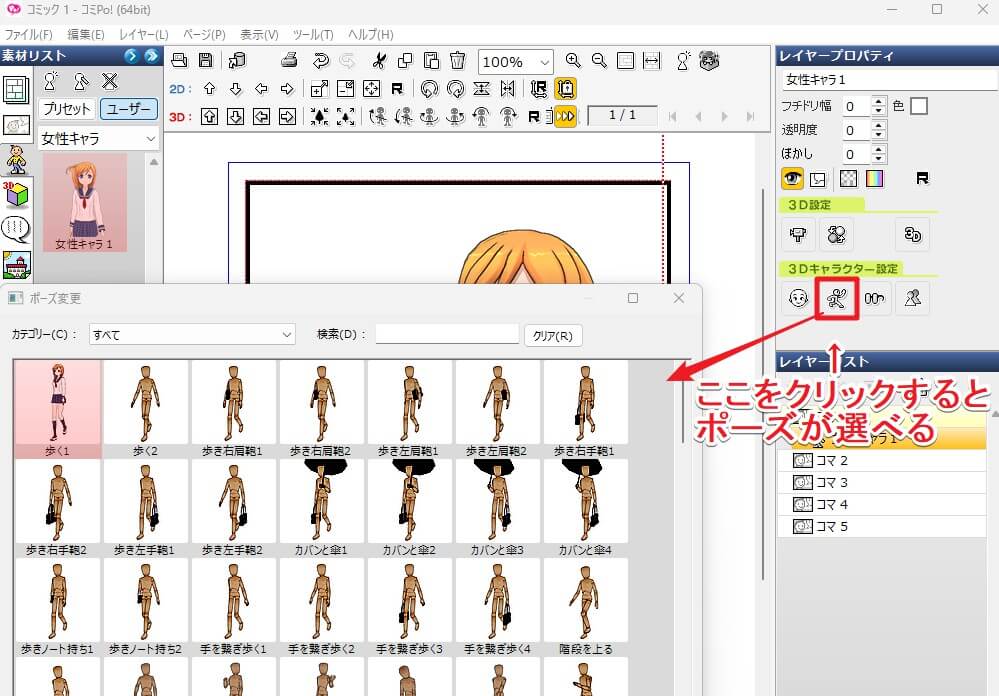Select the panel layout icon in sidebar
Screen dimensions: 999x696
(16, 89)
